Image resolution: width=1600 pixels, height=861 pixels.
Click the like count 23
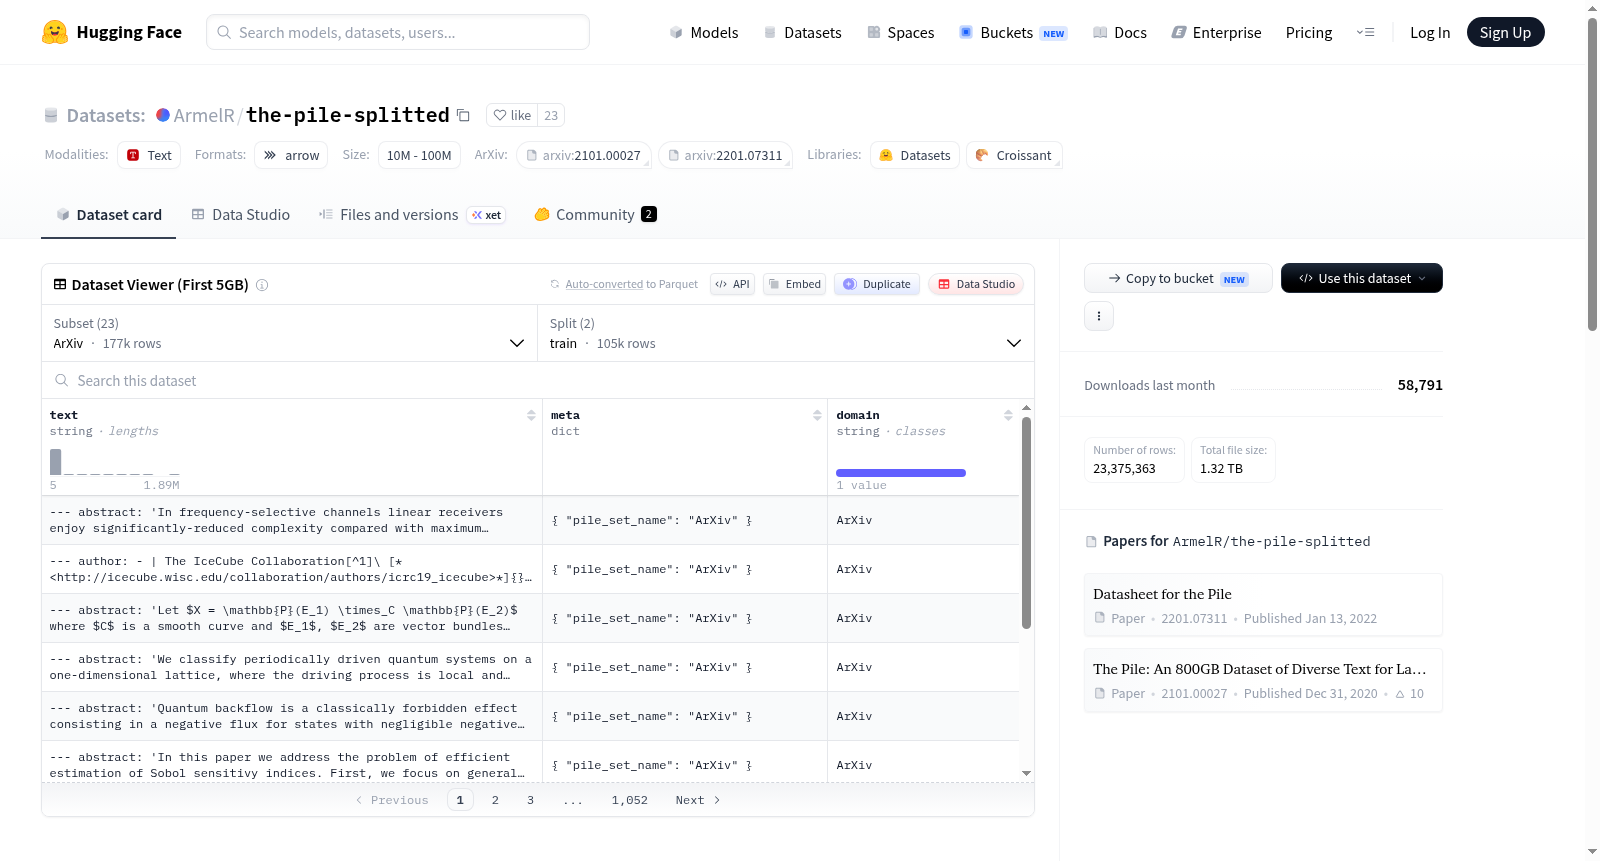(x=551, y=115)
